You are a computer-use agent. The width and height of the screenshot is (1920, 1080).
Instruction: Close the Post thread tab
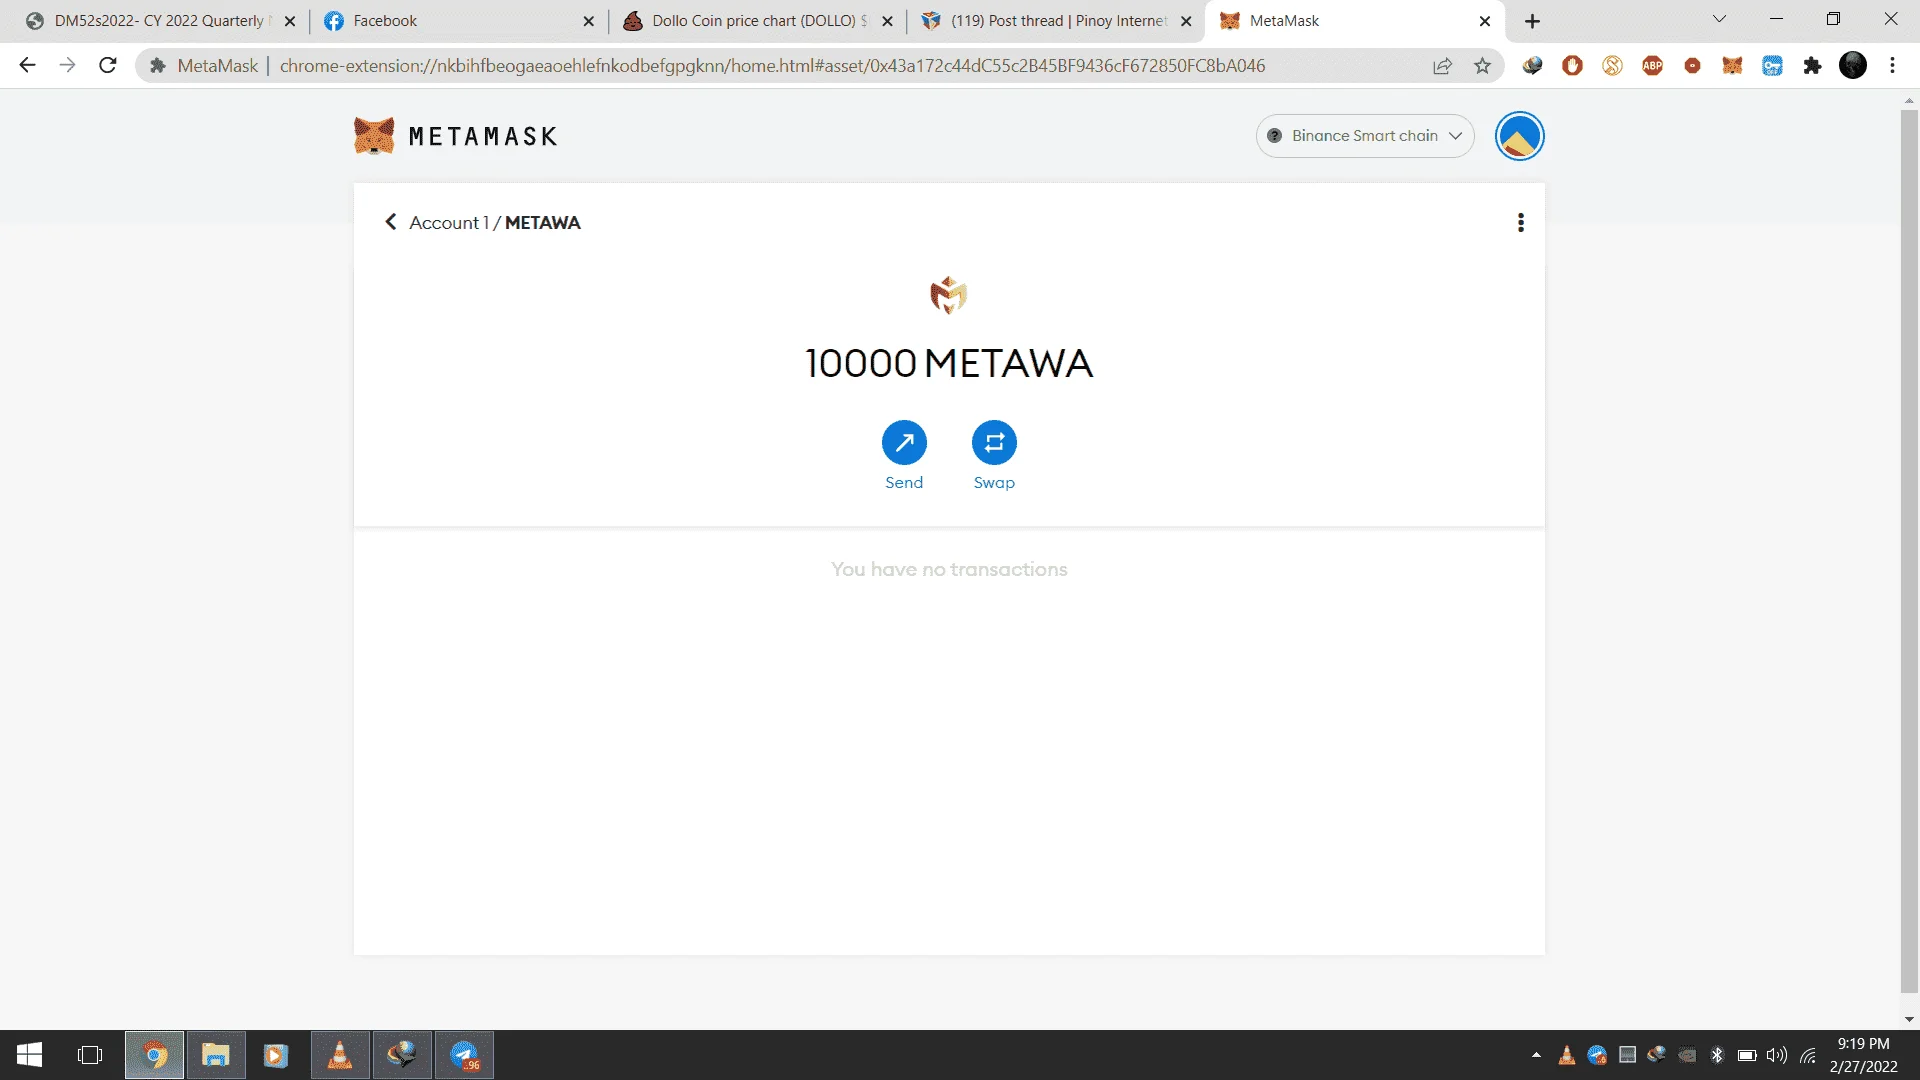pyautogui.click(x=1186, y=21)
